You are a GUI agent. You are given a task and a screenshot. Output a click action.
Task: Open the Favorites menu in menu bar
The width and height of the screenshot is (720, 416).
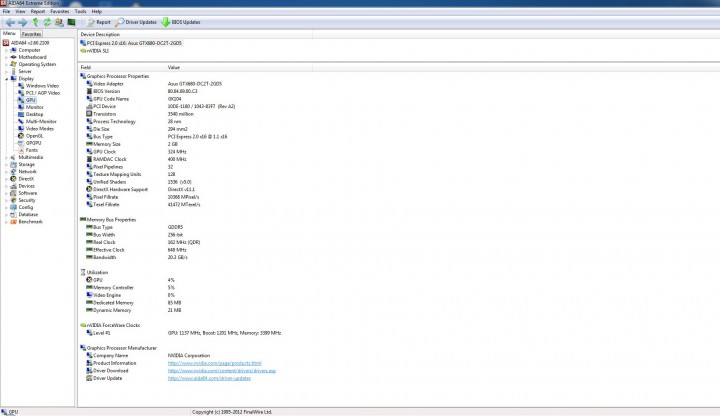click(60, 11)
